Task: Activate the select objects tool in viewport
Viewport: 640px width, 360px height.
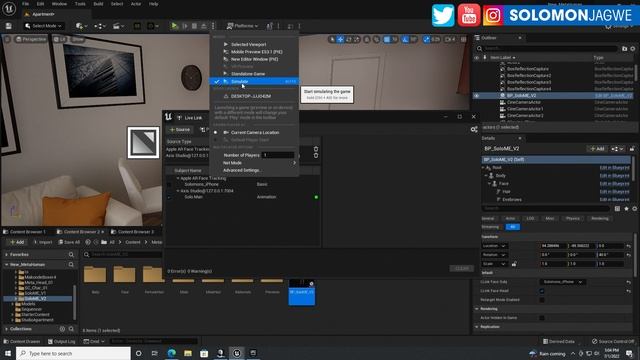Action: click(332, 39)
